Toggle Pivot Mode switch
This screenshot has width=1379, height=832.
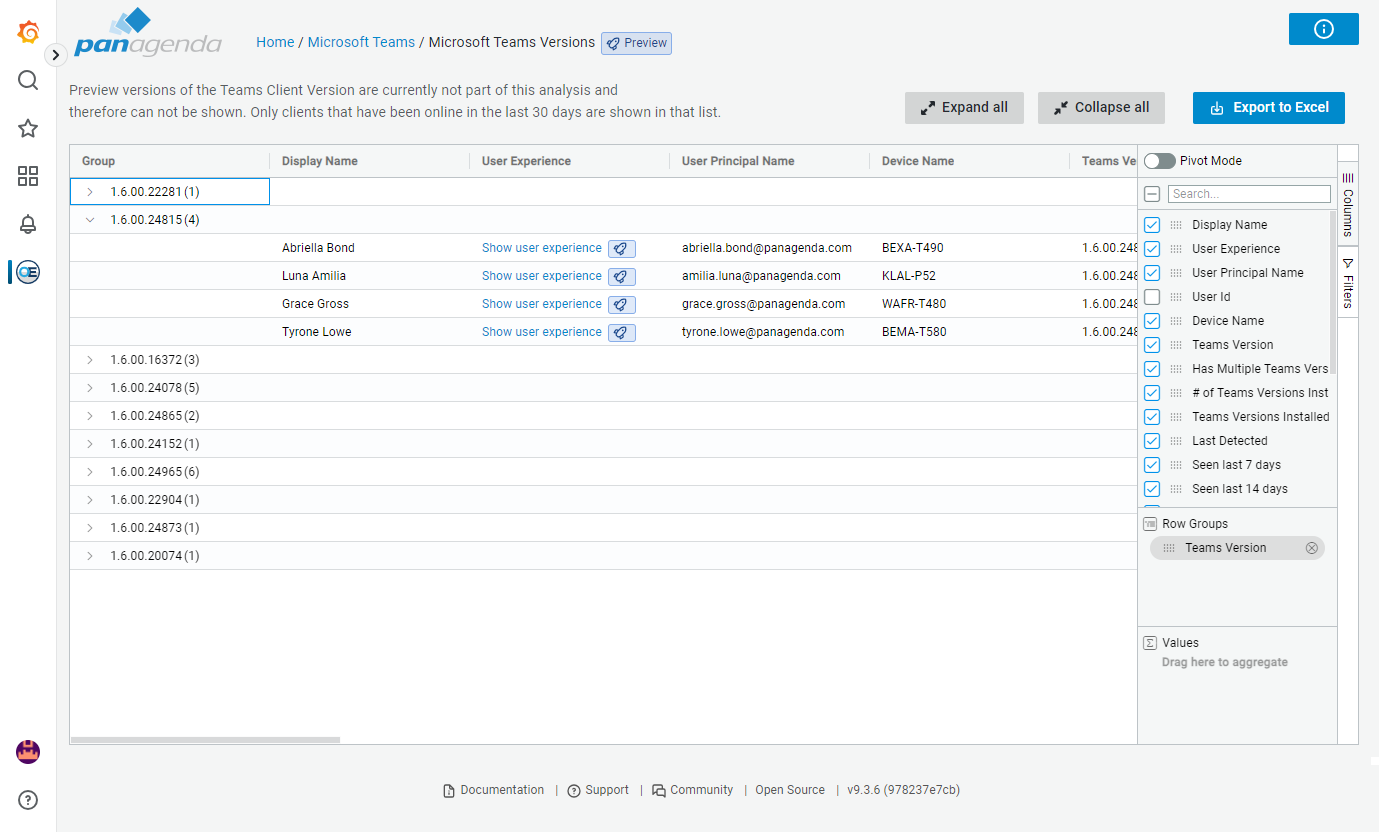pos(1159,161)
